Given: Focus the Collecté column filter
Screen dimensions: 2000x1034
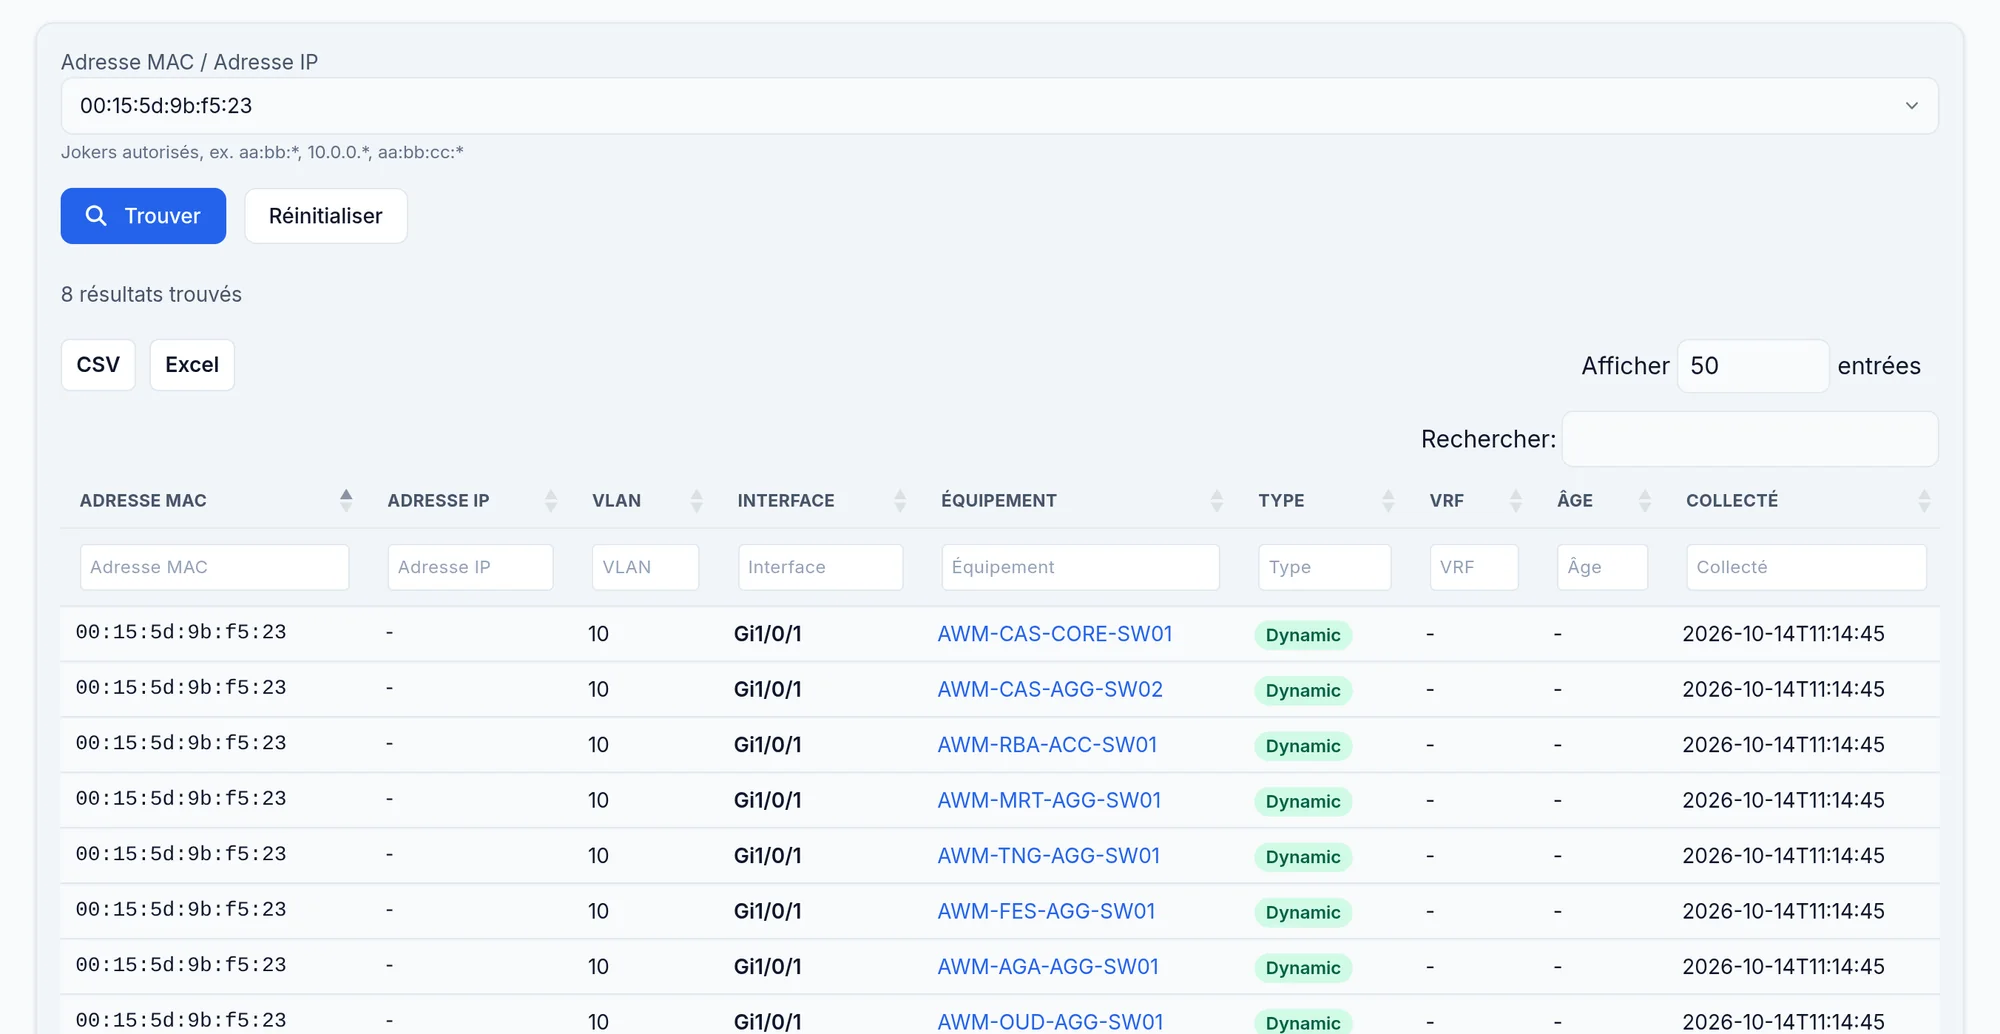Looking at the screenshot, I should [x=1806, y=567].
